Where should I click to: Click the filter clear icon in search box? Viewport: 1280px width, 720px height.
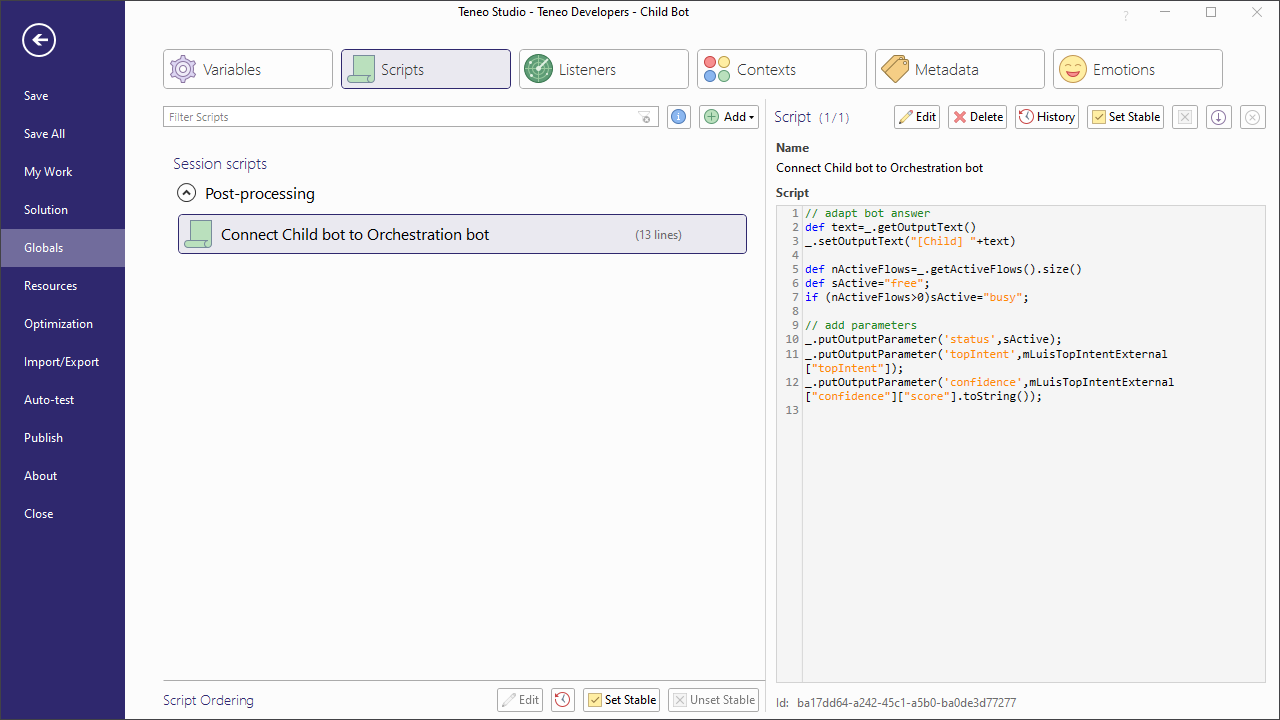pyautogui.click(x=646, y=117)
